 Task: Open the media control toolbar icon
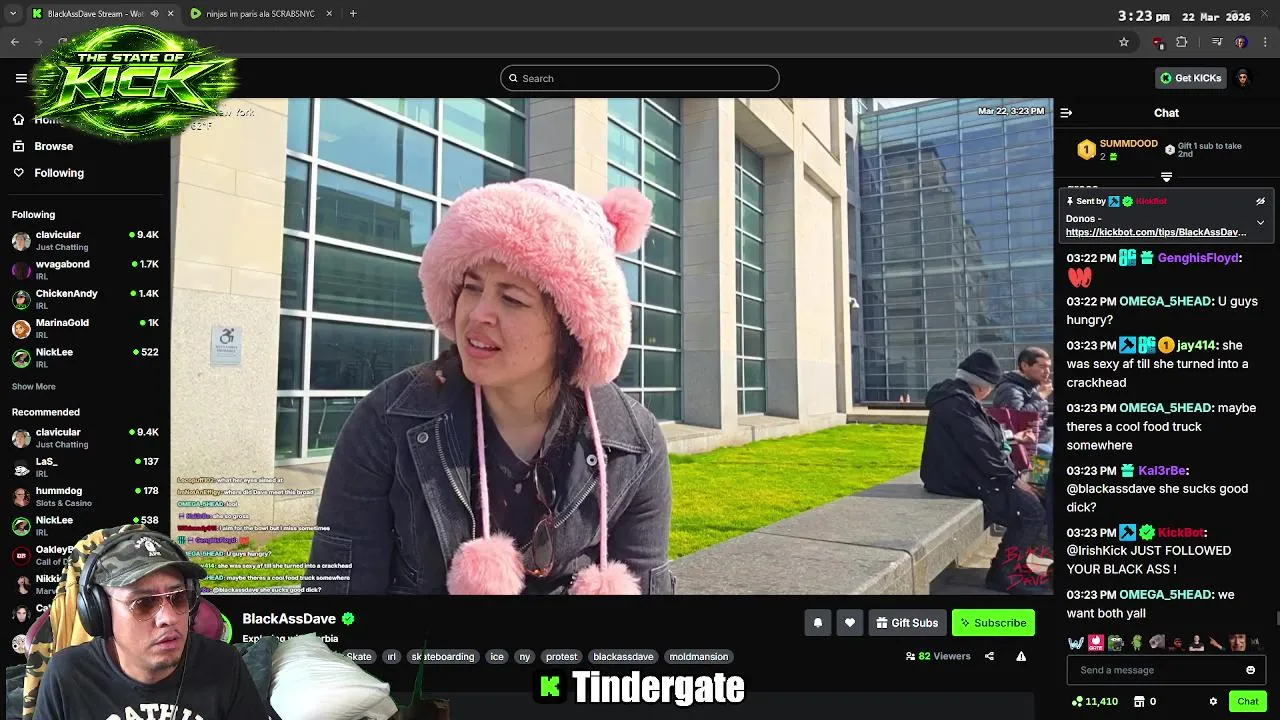[1216, 42]
